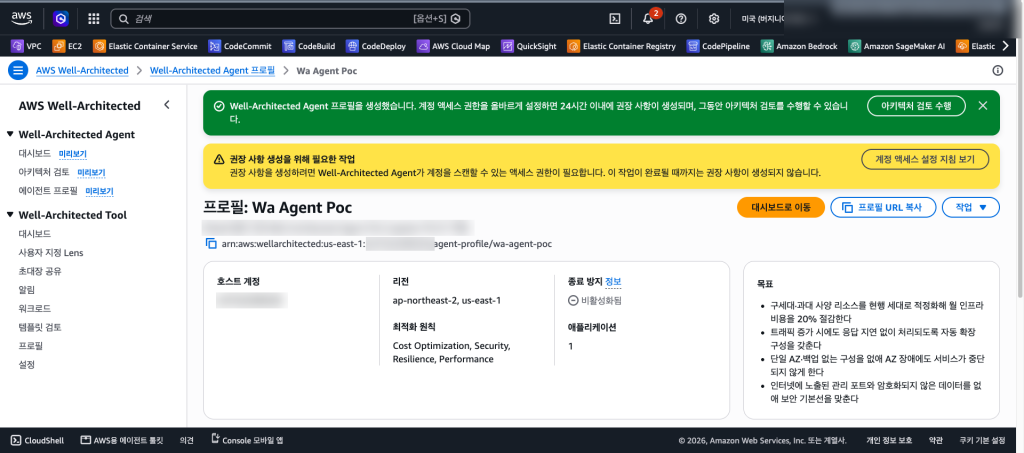Open CodeCommit favorites shortcut
The width and height of the screenshot is (1024, 453).
241,46
